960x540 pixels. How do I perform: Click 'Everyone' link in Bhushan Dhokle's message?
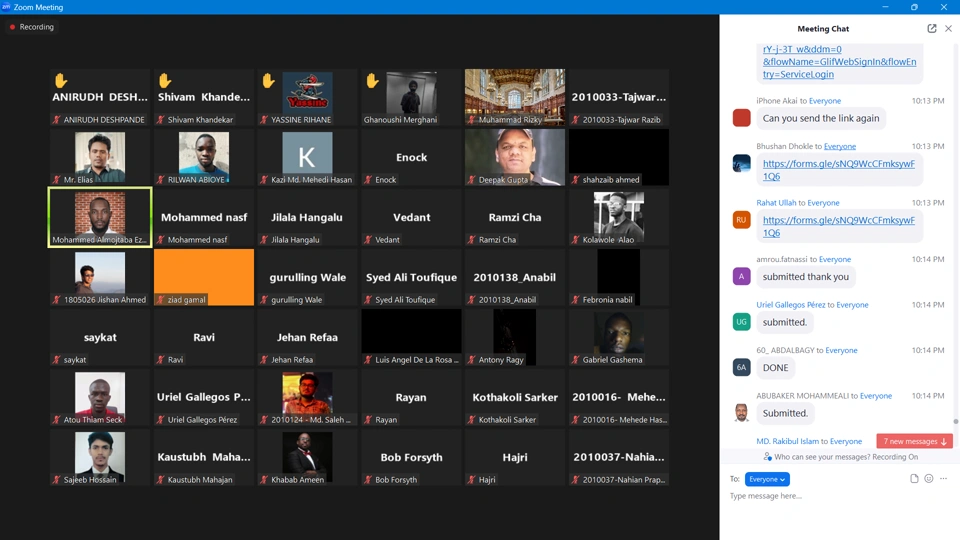click(x=840, y=146)
